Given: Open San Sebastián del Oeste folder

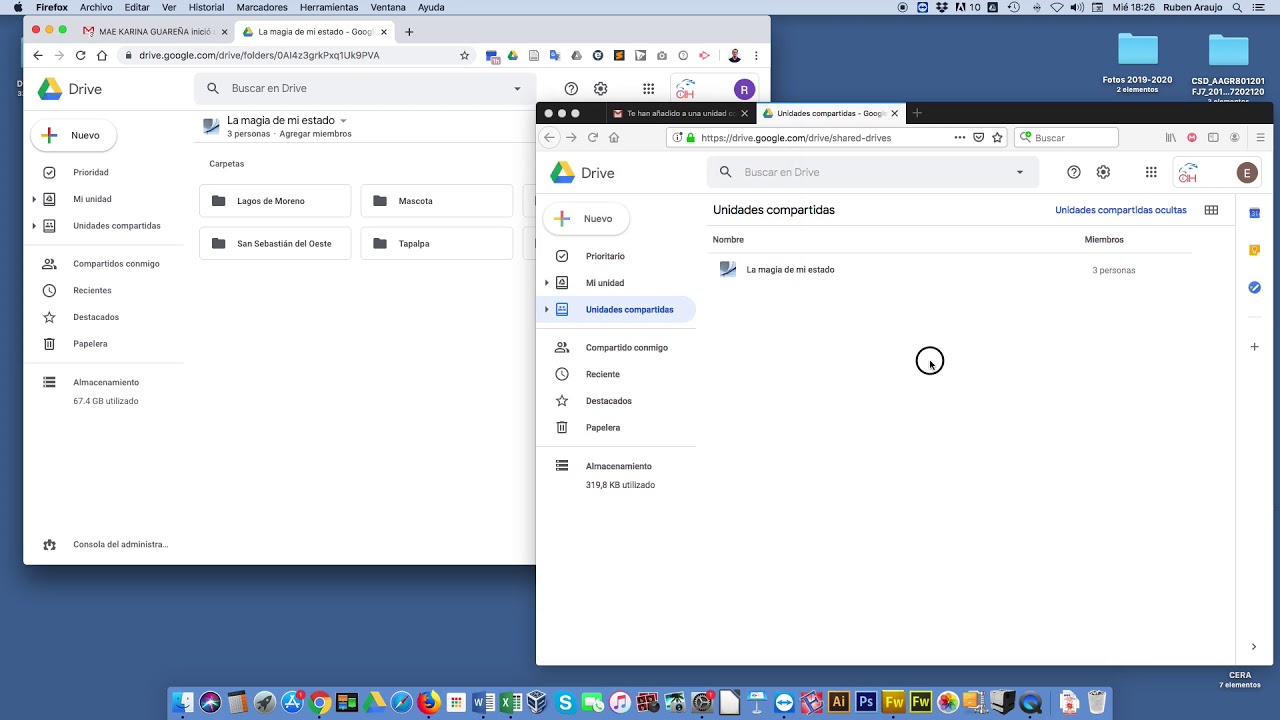Looking at the screenshot, I should [x=275, y=243].
